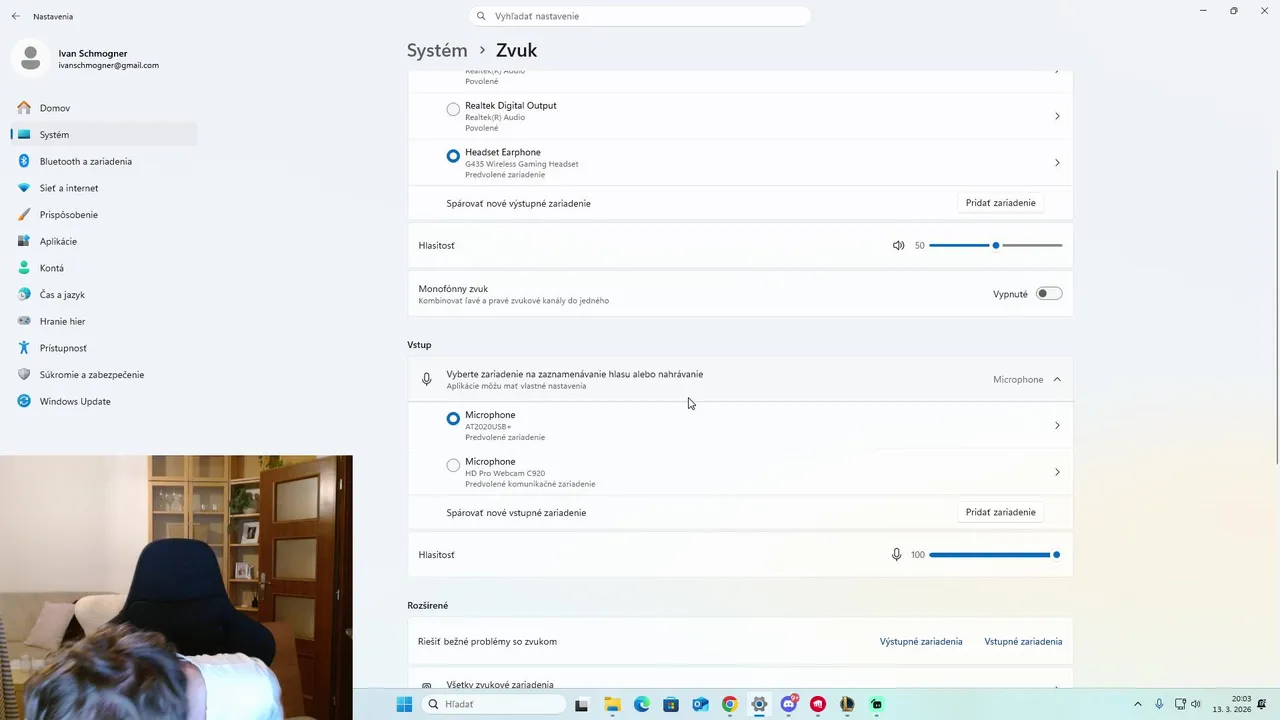This screenshot has height=720, width=1280.
Task: Click the 'Spárovať nové vstupné zariadenie' text
Action: coord(516,512)
